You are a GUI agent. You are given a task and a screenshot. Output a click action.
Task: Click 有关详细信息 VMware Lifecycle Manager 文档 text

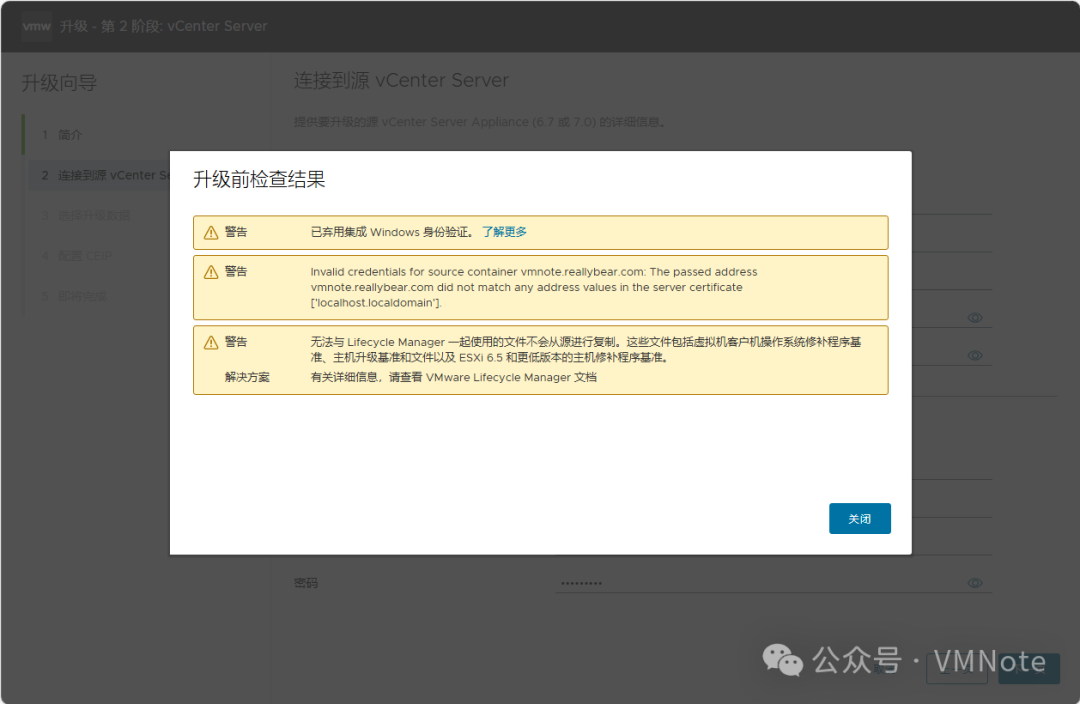[x=453, y=377]
